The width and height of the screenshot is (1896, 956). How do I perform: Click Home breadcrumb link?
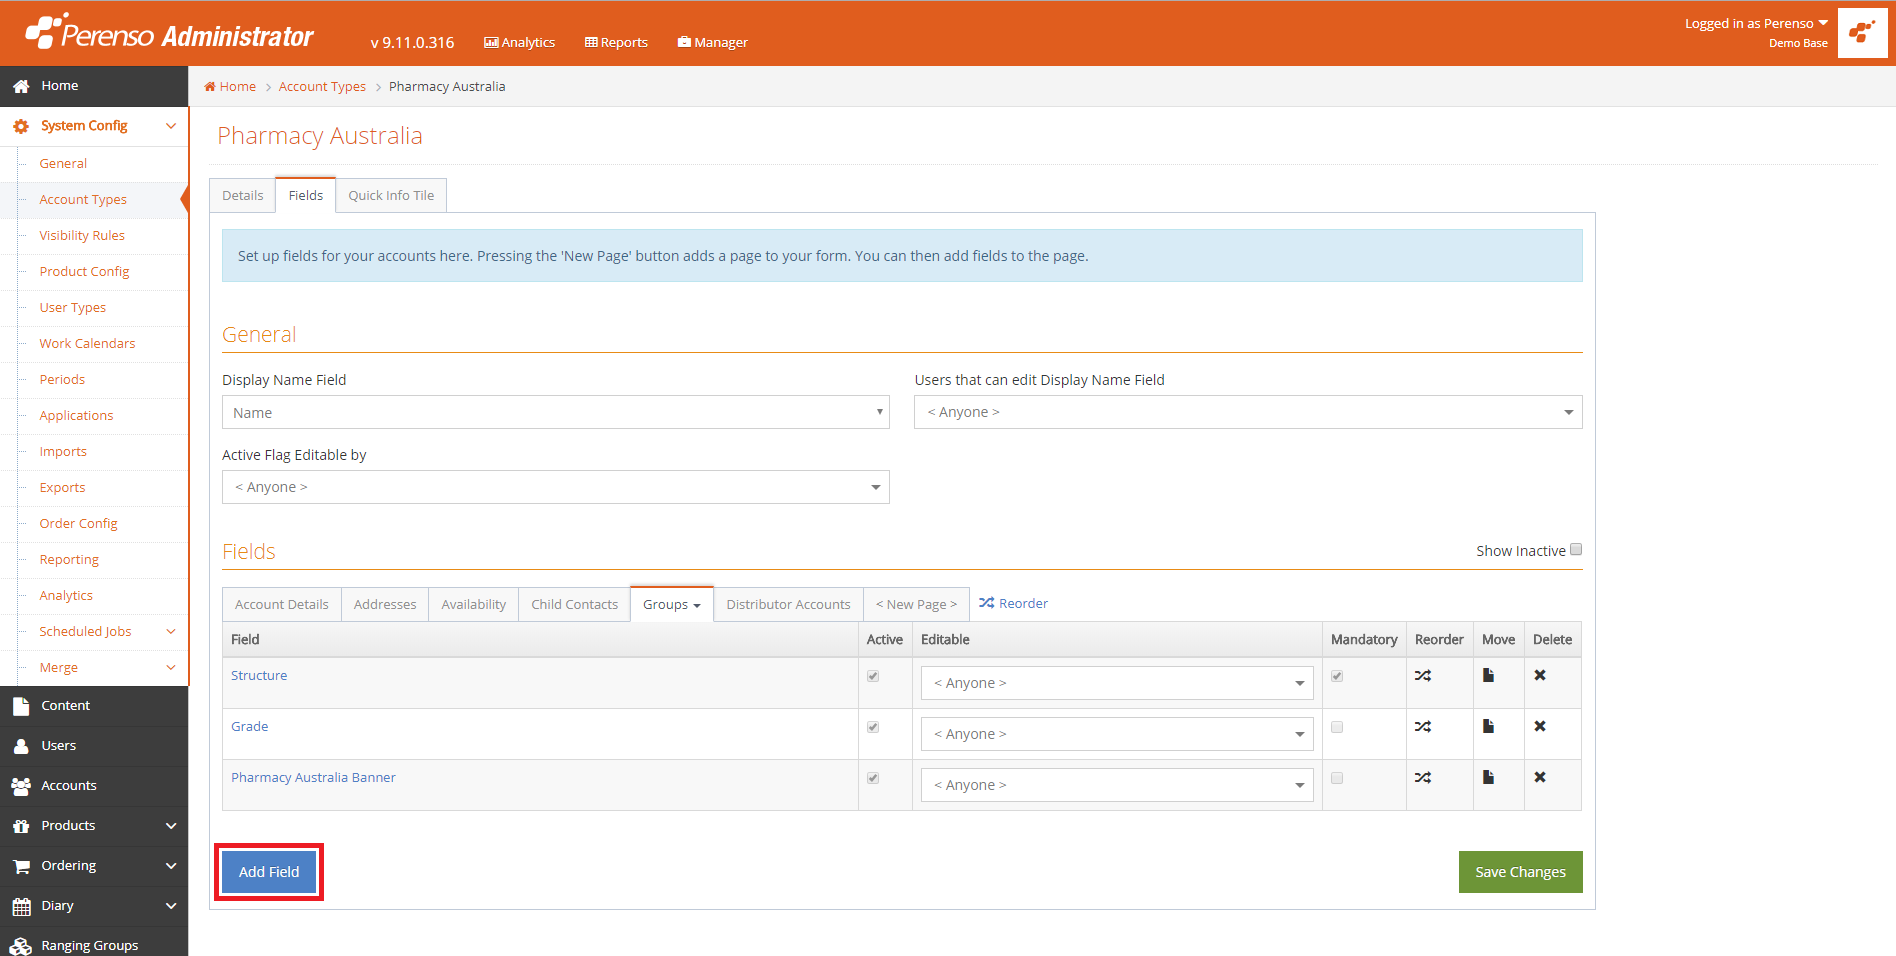[x=230, y=86]
